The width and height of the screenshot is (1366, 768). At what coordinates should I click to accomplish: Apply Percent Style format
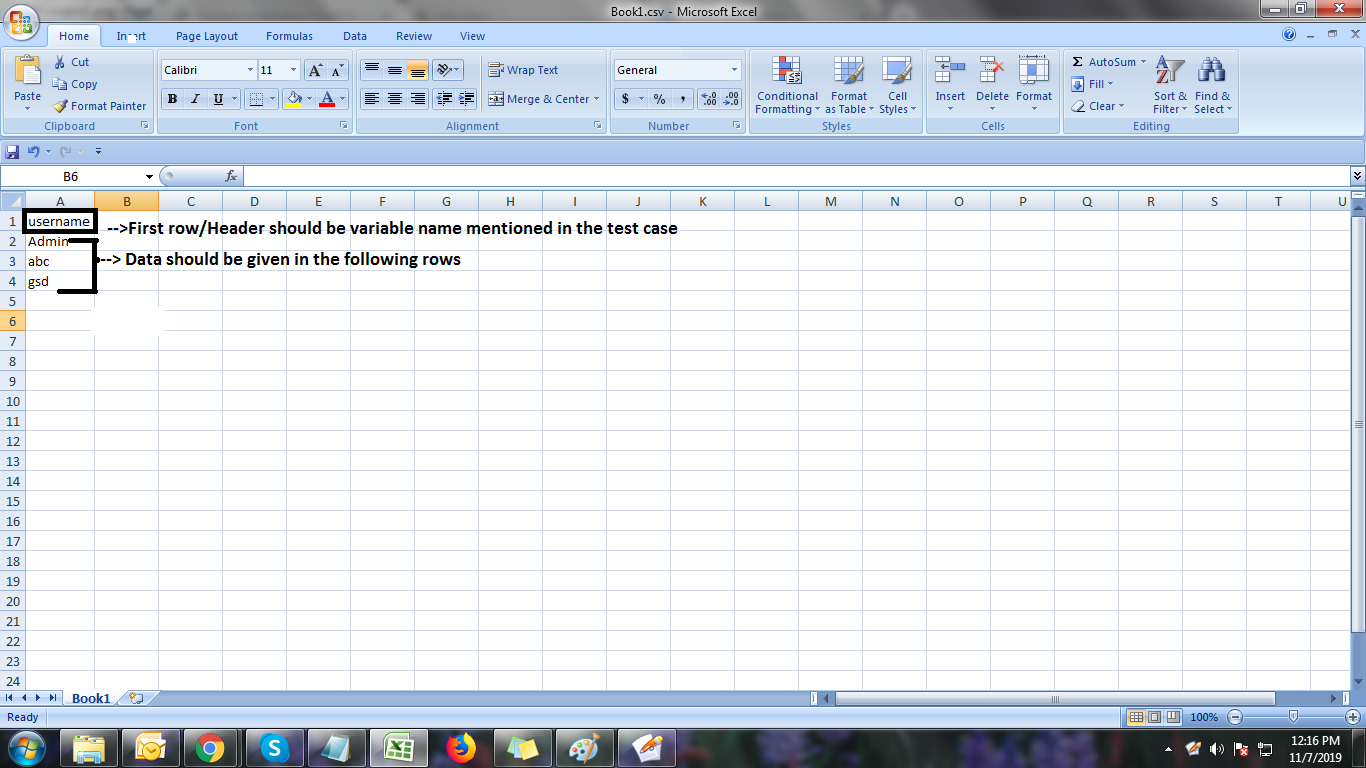coord(659,99)
